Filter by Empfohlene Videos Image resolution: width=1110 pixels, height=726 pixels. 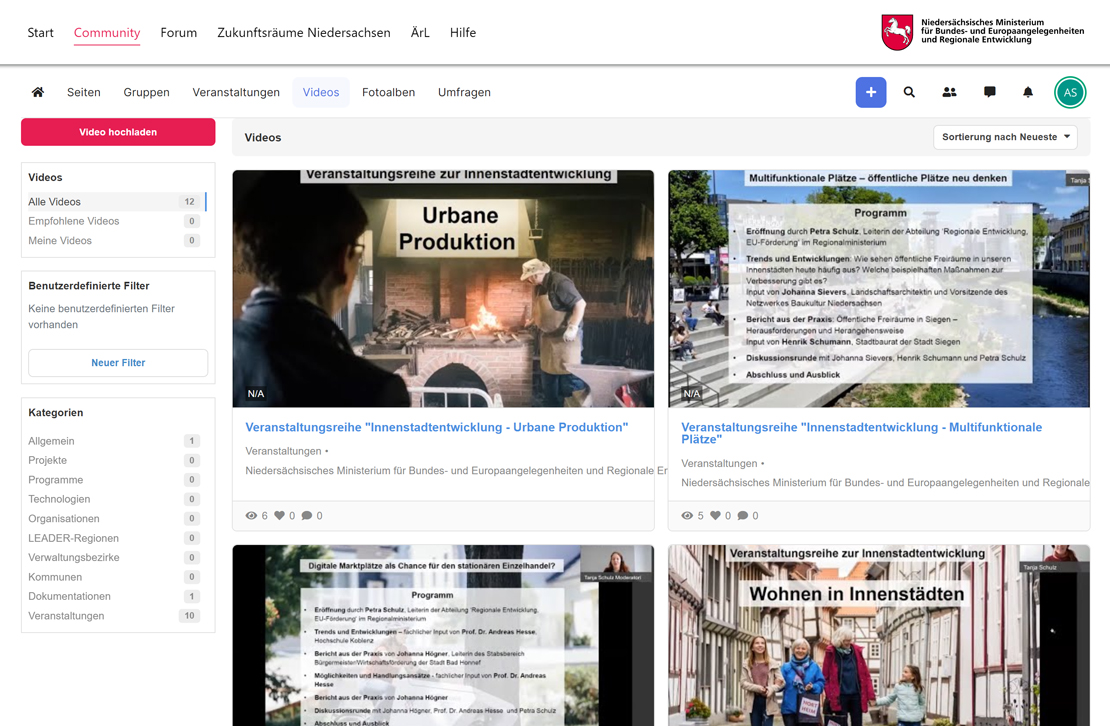pyautogui.click(x=74, y=221)
